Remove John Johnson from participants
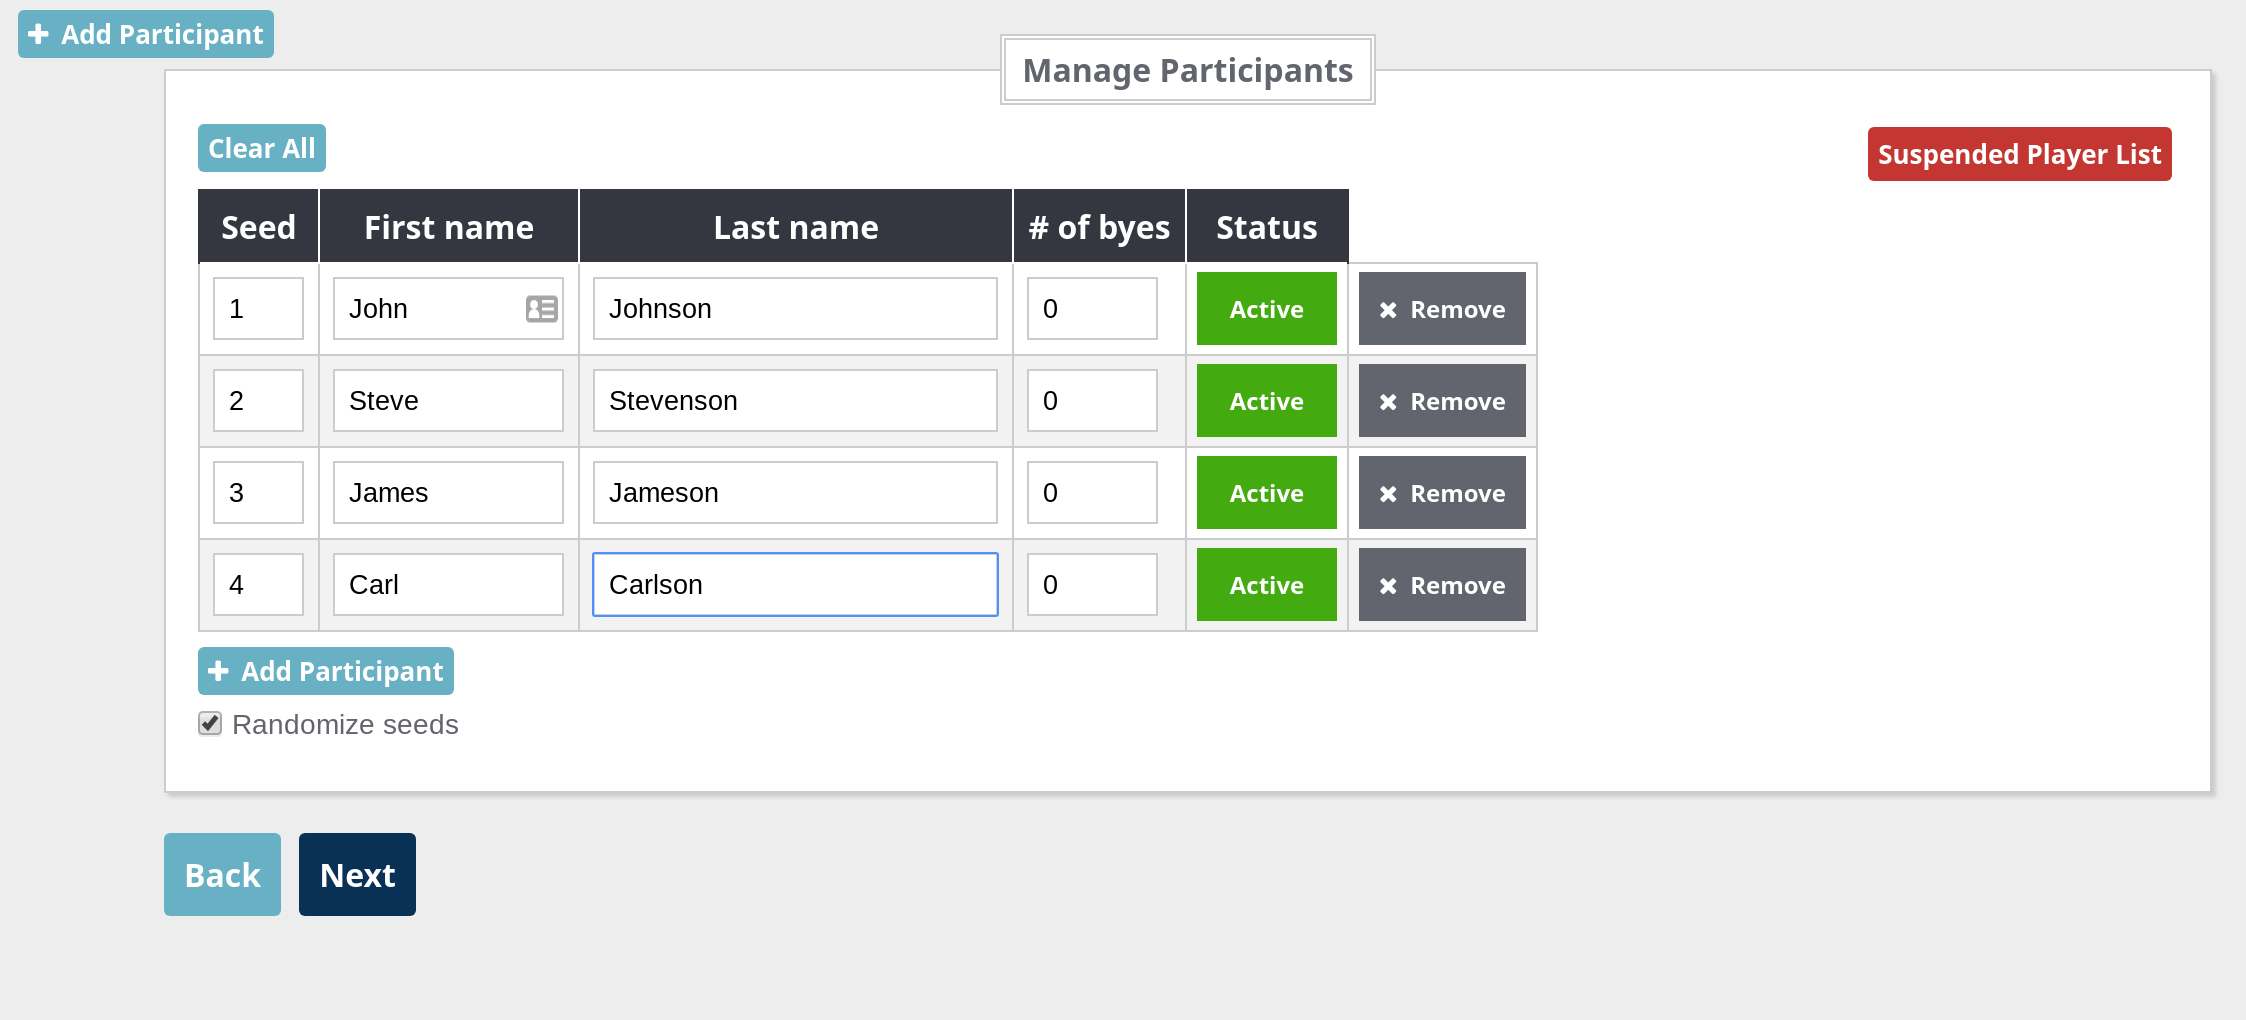Screen dimensions: 2246x1020 pos(1441,309)
